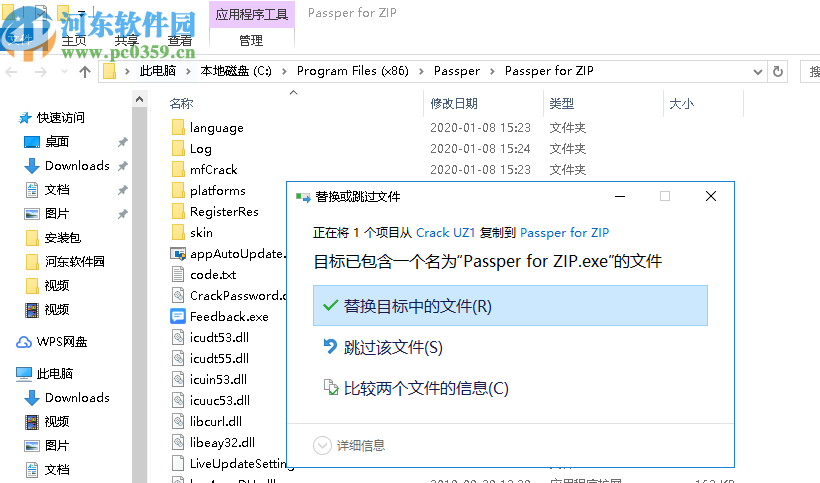Select the Log folder icon
Screen dimensions: 820x483
tap(178, 148)
